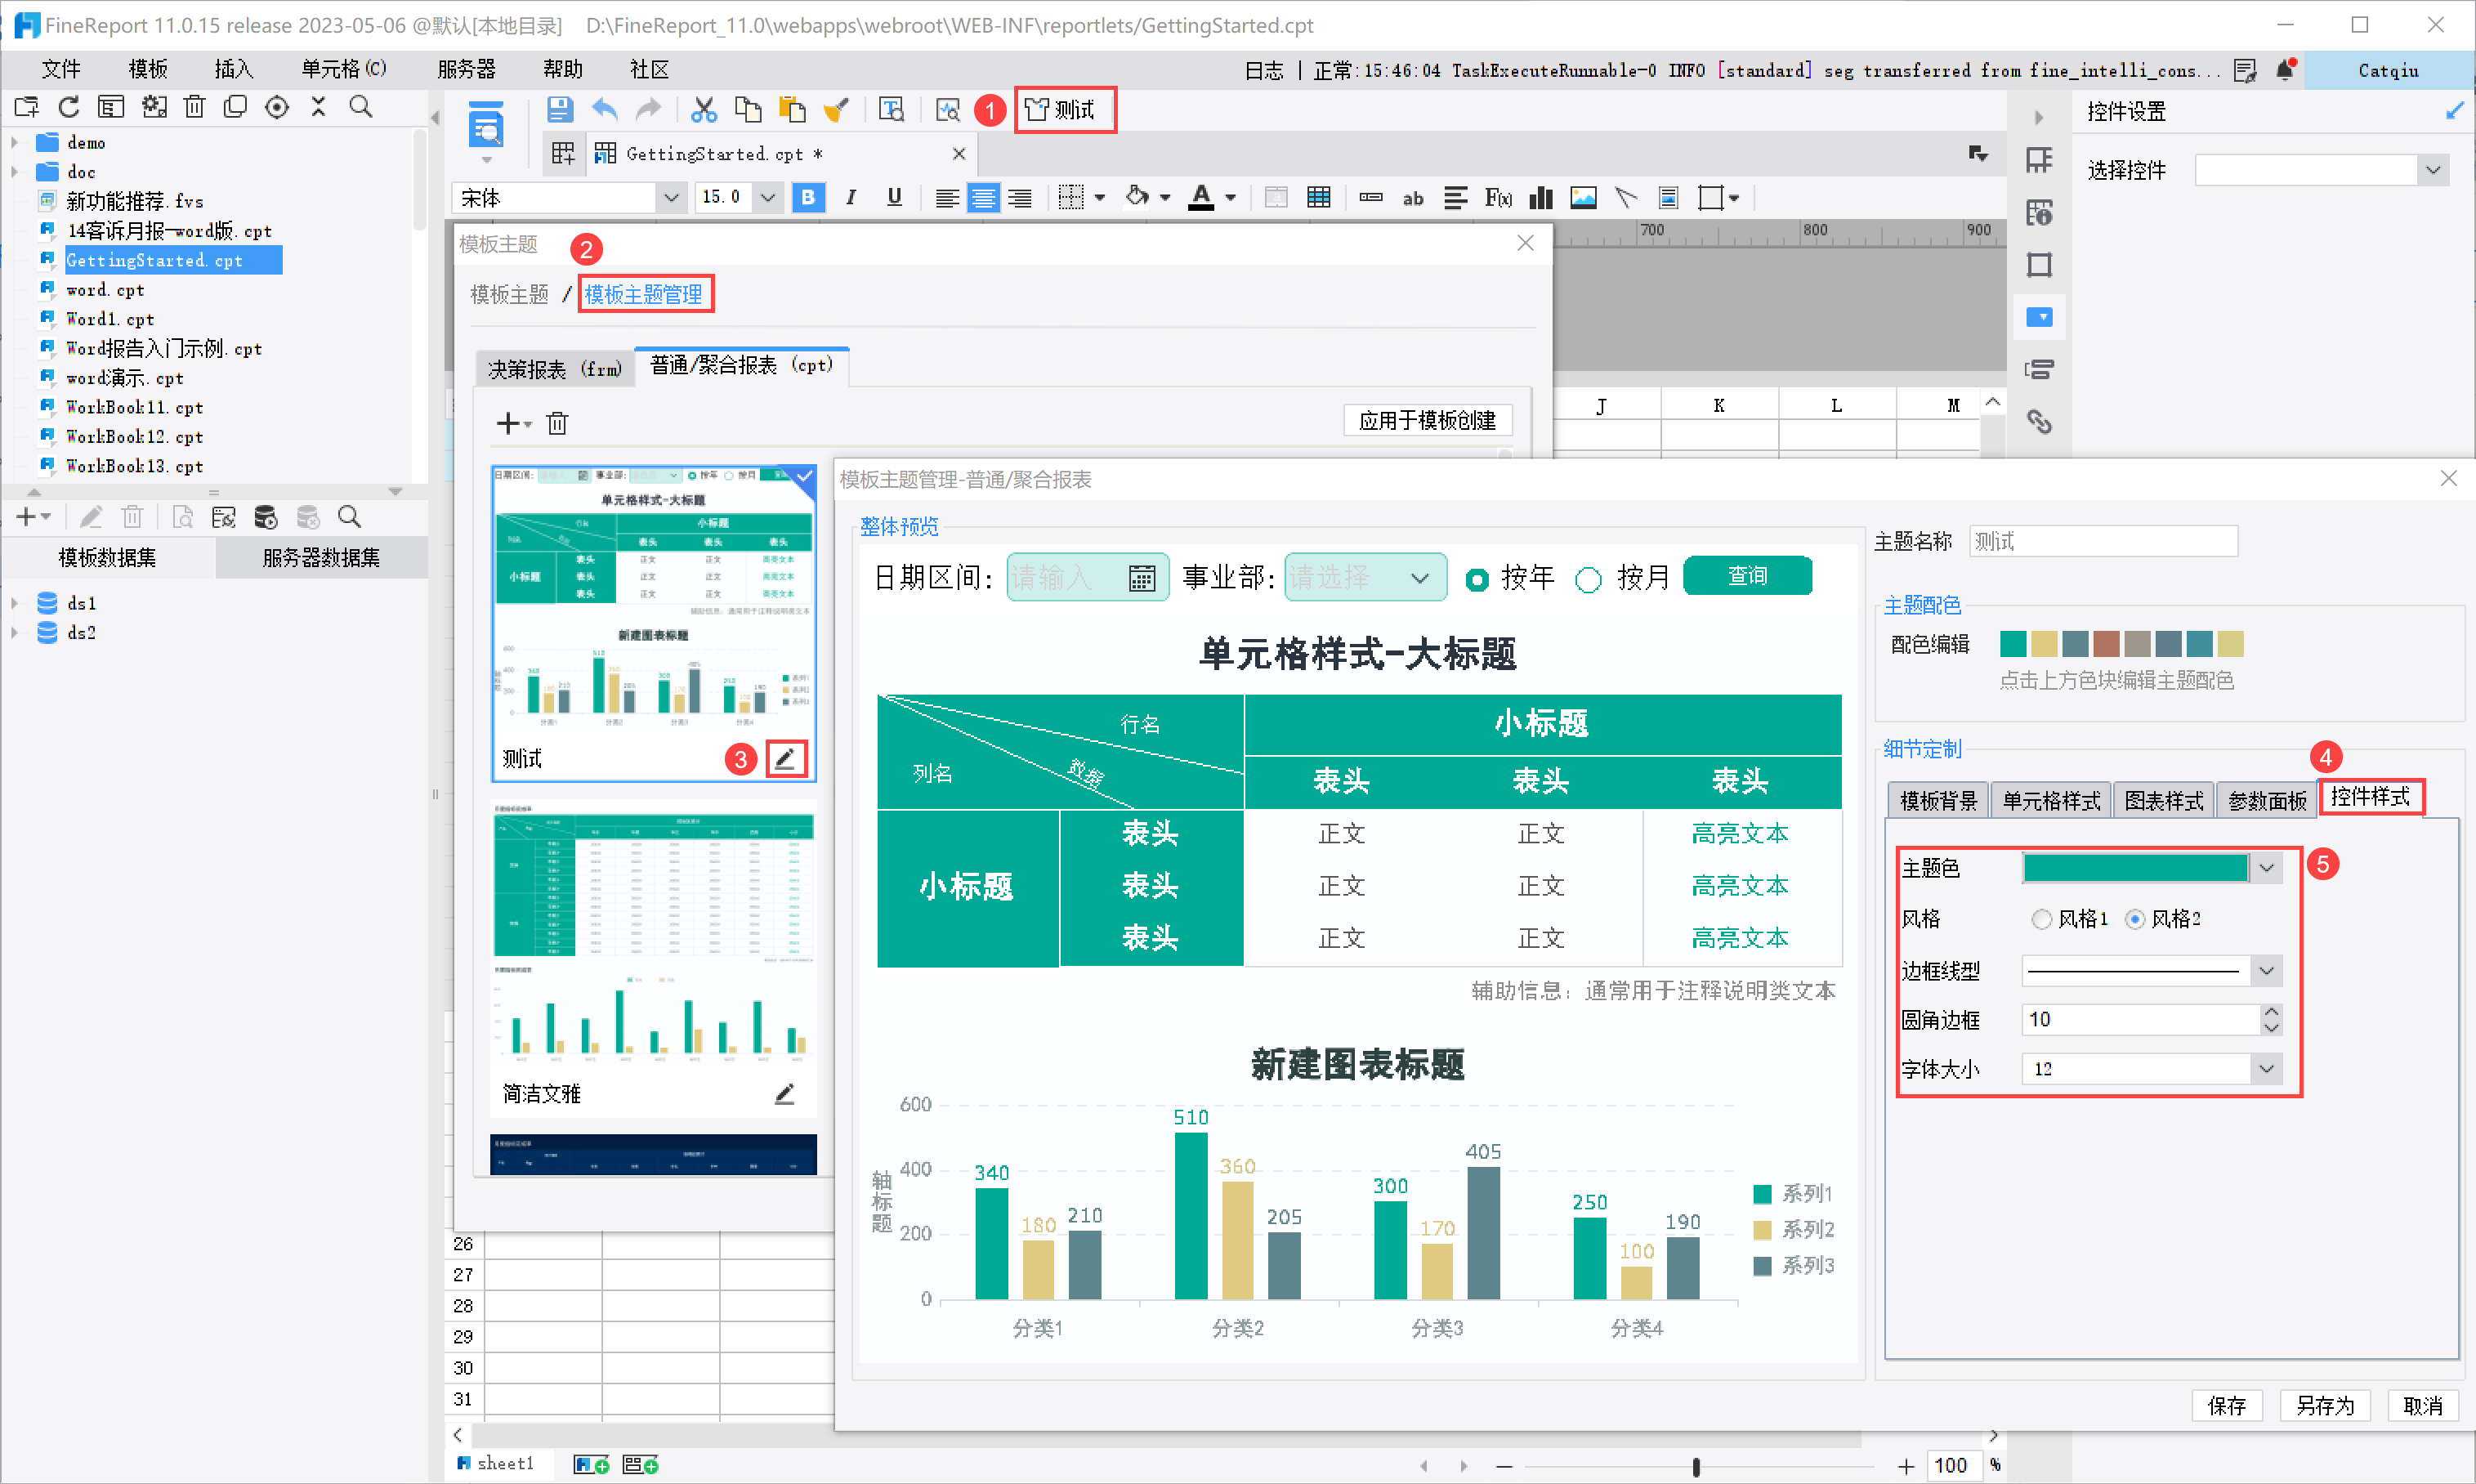The image size is (2476, 1484).
Task: Expand the 边框线型 dropdown
Action: (2266, 970)
